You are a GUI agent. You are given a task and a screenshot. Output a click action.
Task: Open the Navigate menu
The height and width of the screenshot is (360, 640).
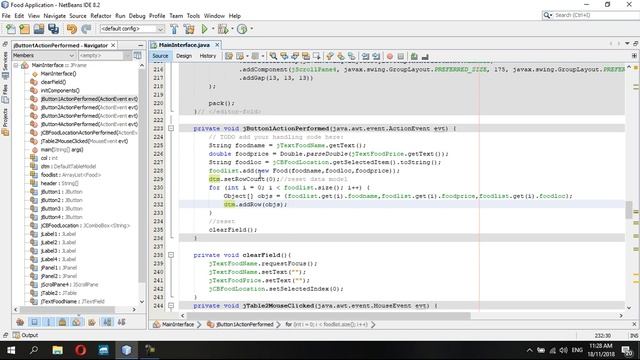[x=55, y=16]
